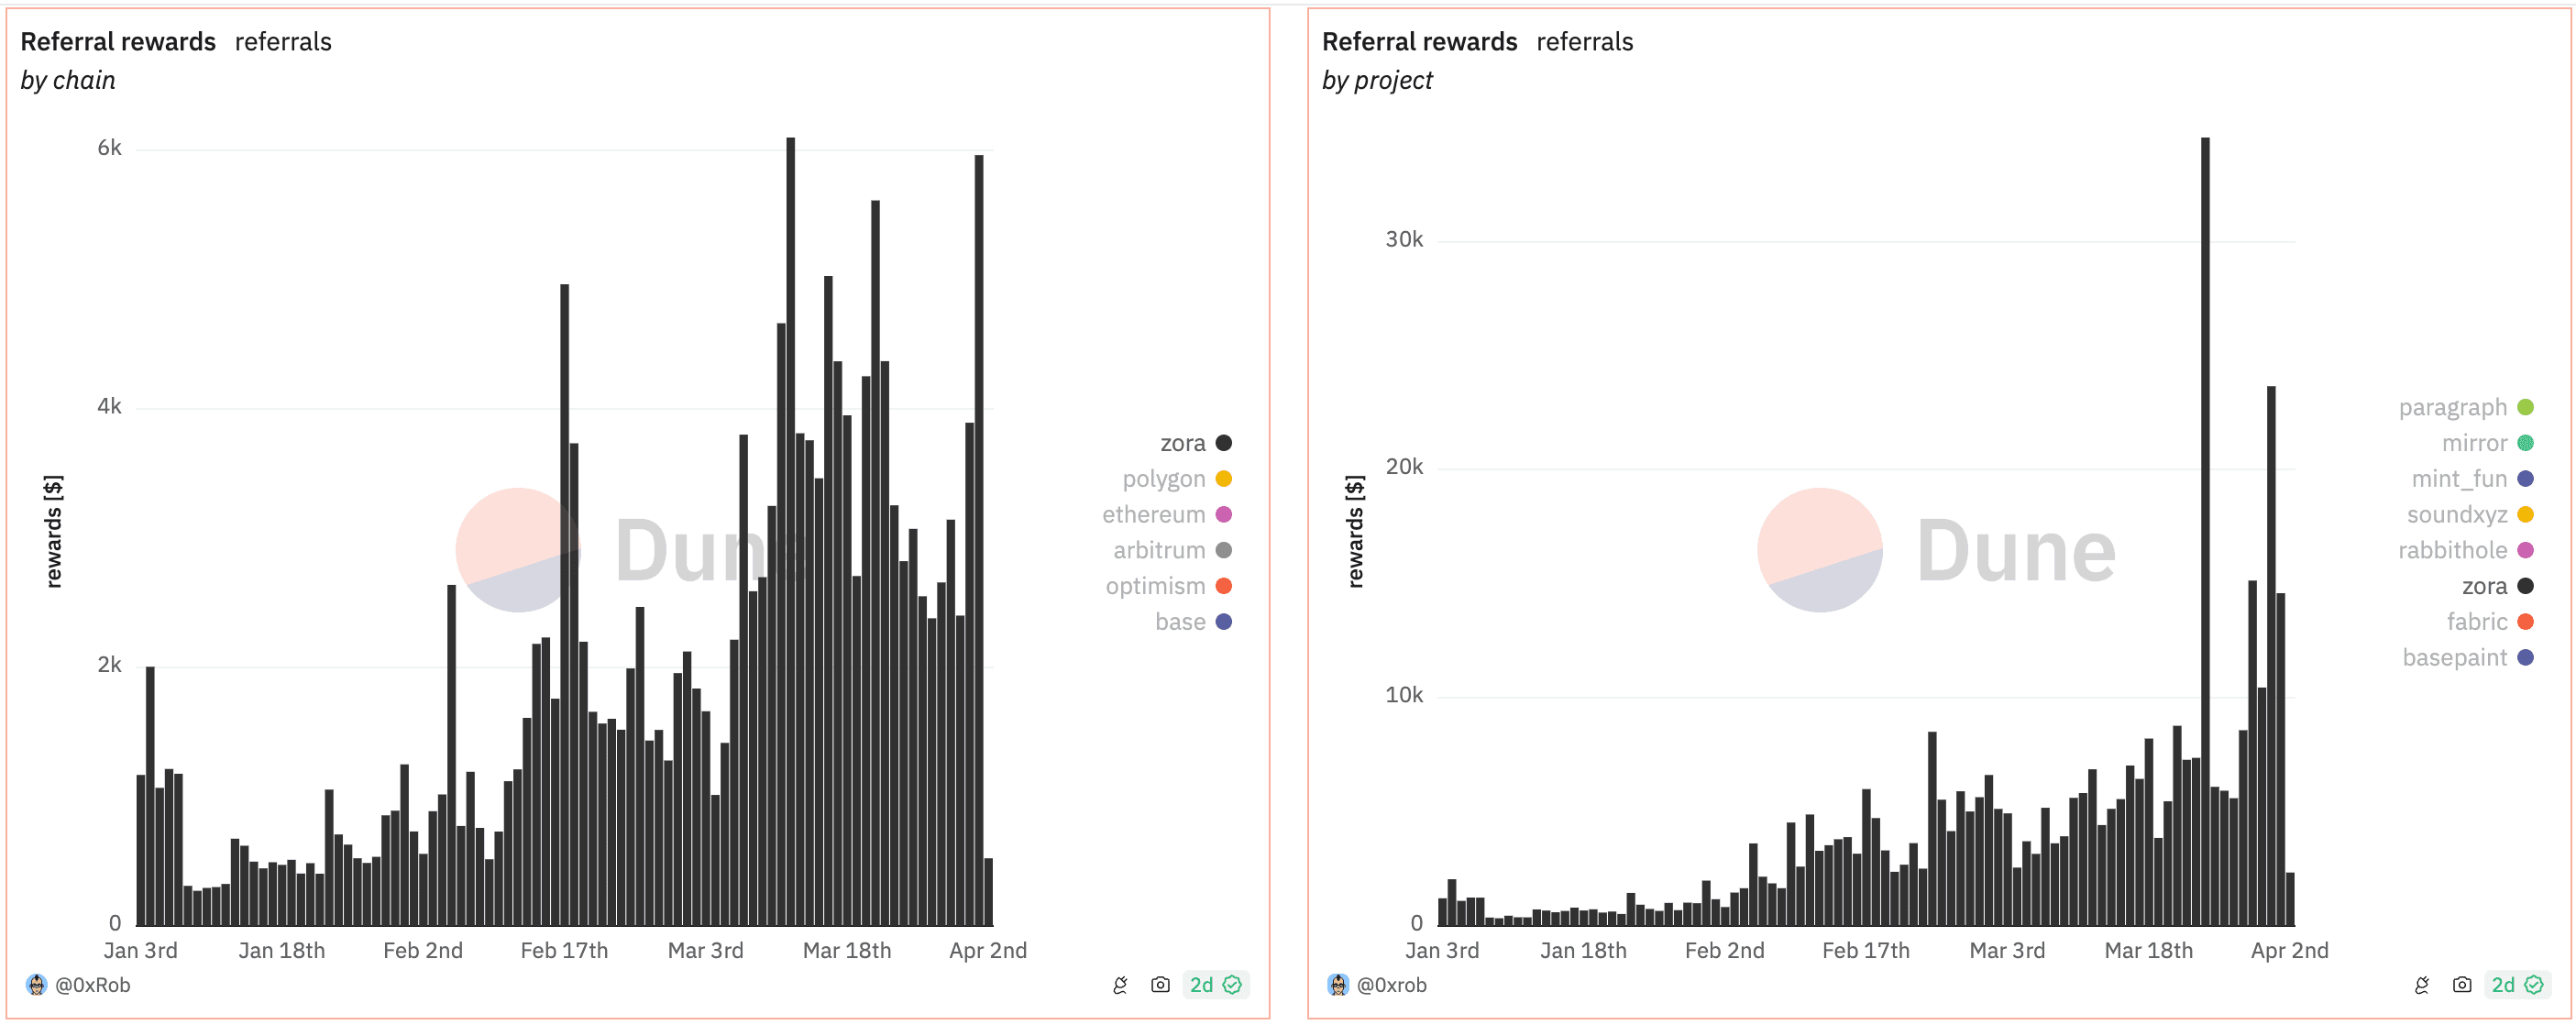Click the yellow polygon legend dot
The height and width of the screenshot is (1025, 2576).
1224,479
